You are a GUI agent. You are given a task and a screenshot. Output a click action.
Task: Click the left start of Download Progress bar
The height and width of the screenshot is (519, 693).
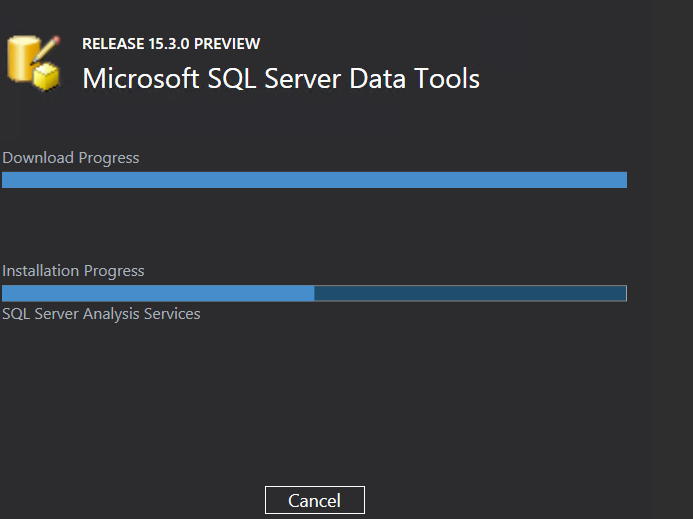6,180
